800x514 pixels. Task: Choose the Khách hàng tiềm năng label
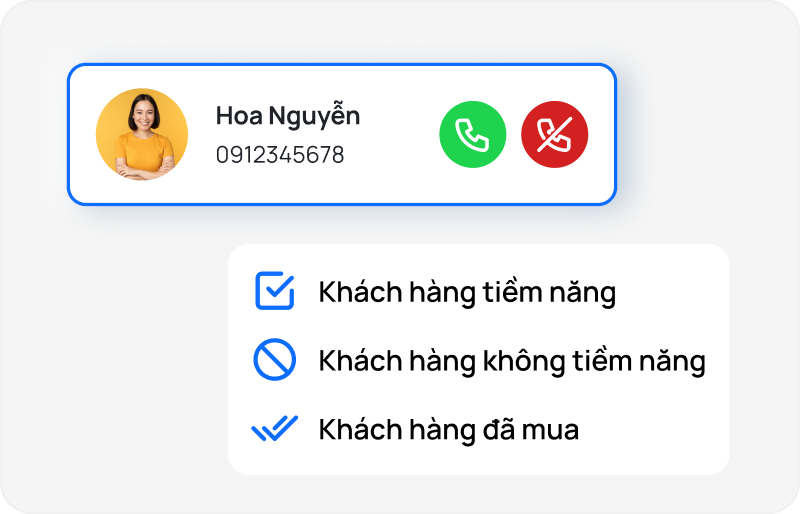click(x=467, y=293)
